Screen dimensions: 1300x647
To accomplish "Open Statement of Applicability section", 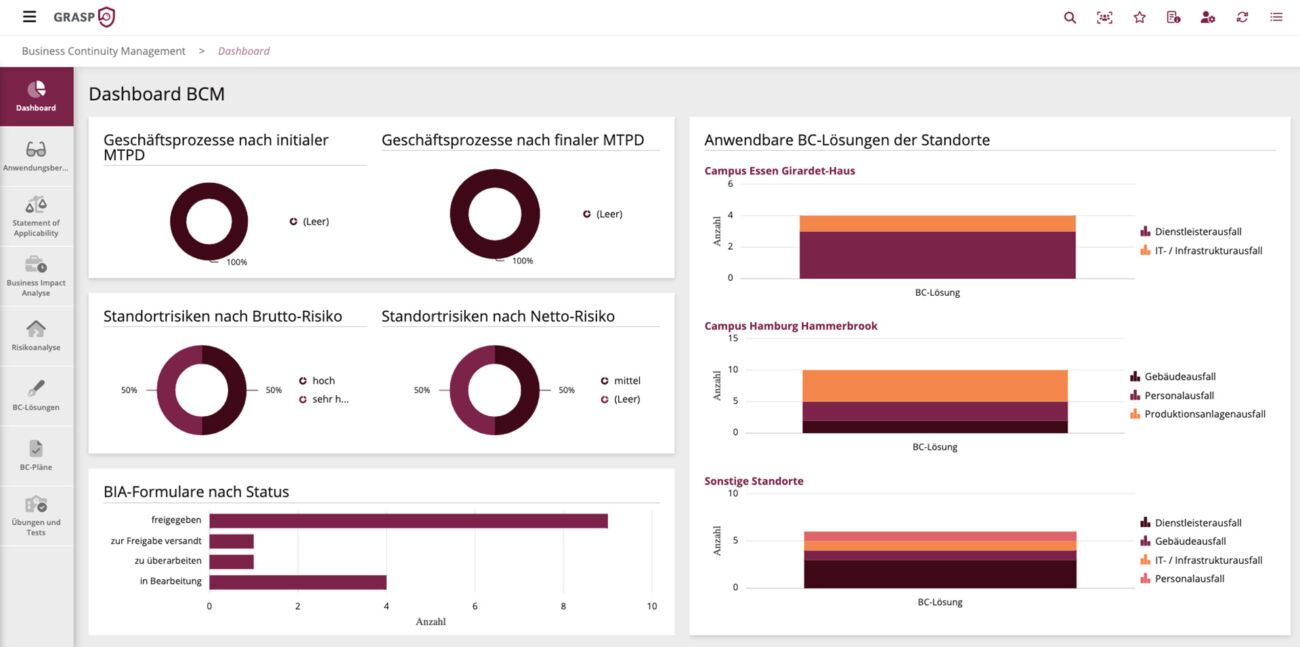I will click(36, 216).
